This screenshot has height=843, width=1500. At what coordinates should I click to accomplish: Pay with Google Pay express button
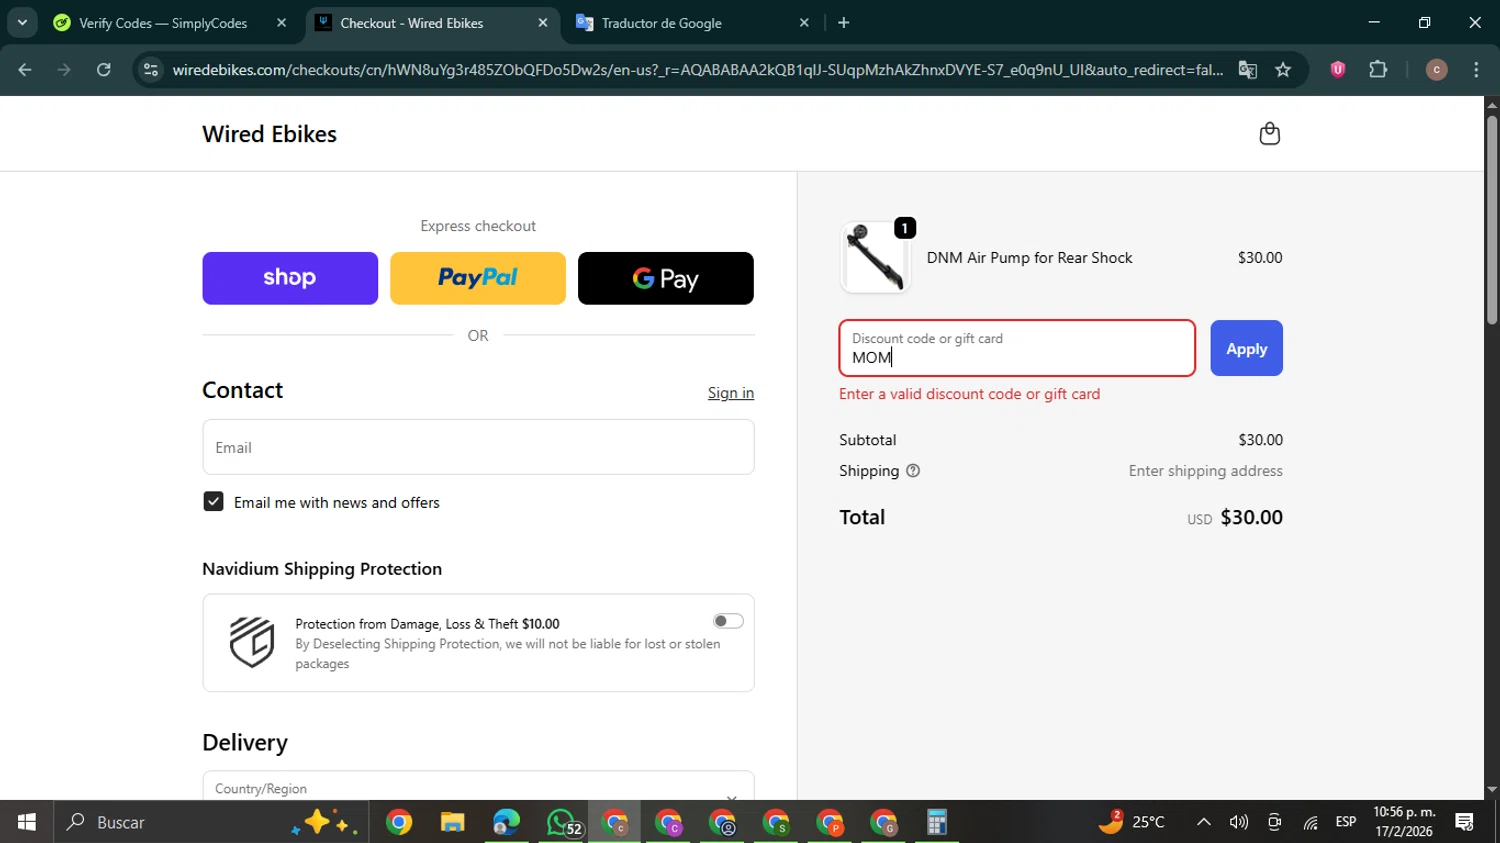[x=666, y=278]
